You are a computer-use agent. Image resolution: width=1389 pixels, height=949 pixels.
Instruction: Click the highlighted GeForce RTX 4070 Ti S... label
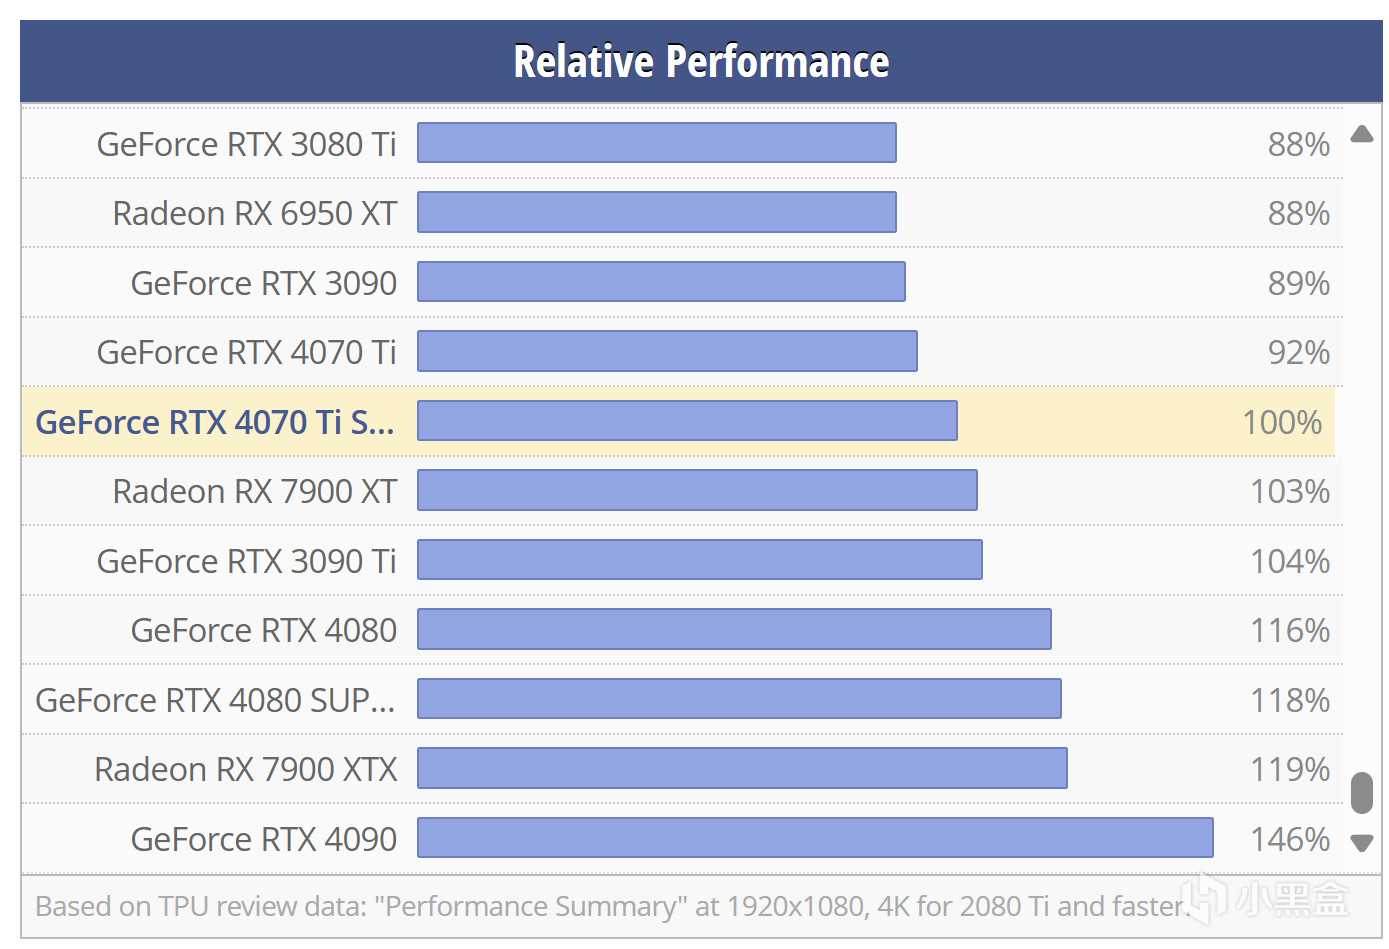point(215,422)
